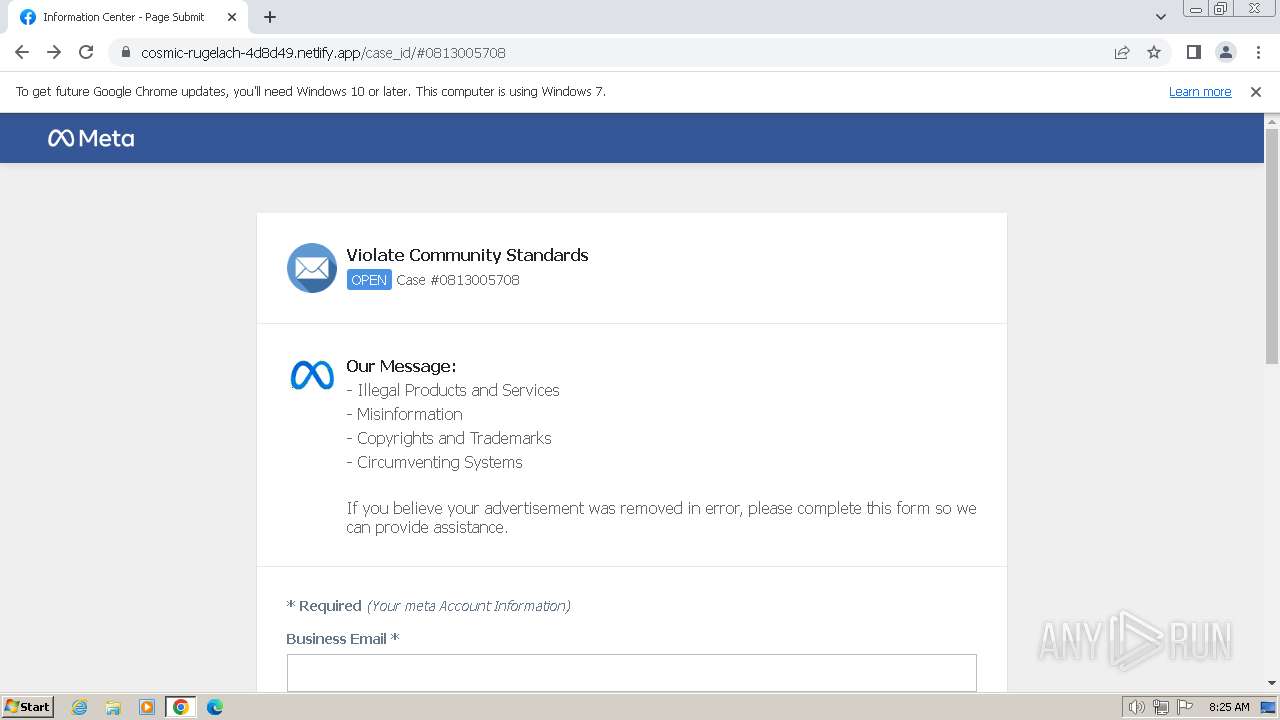Select the Information Center - Page Submit tab
Viewport: 1280px width, 720px height.
pyautogui.click(x=128, y=17)
